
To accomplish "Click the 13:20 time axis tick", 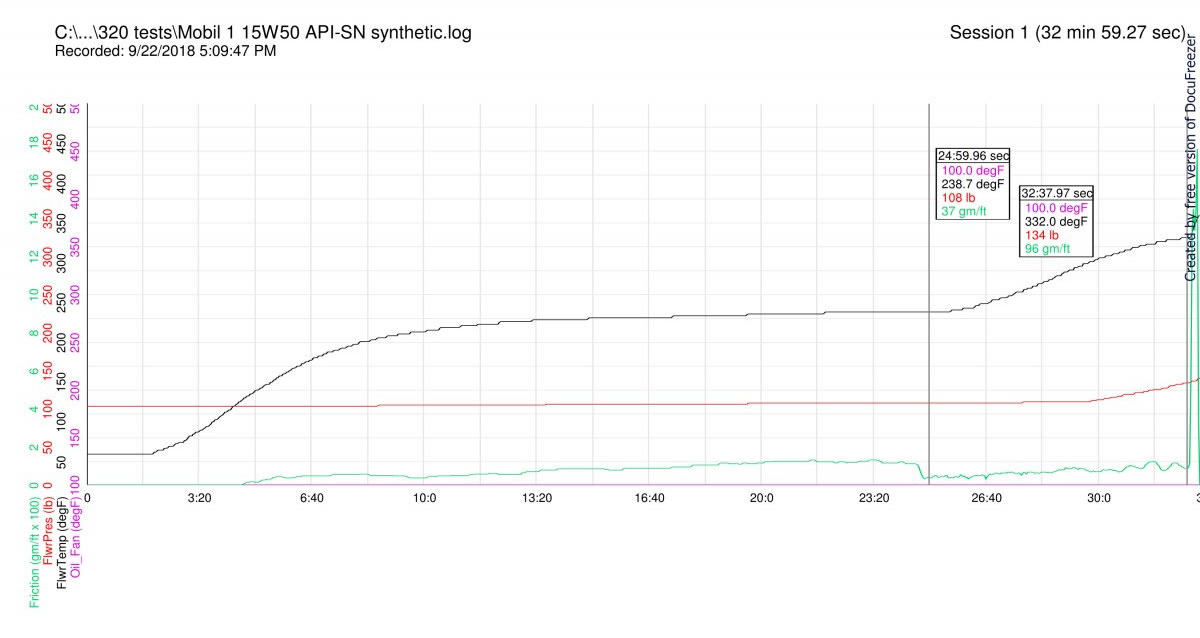I will pyautogui.click(x=537, y=497).
